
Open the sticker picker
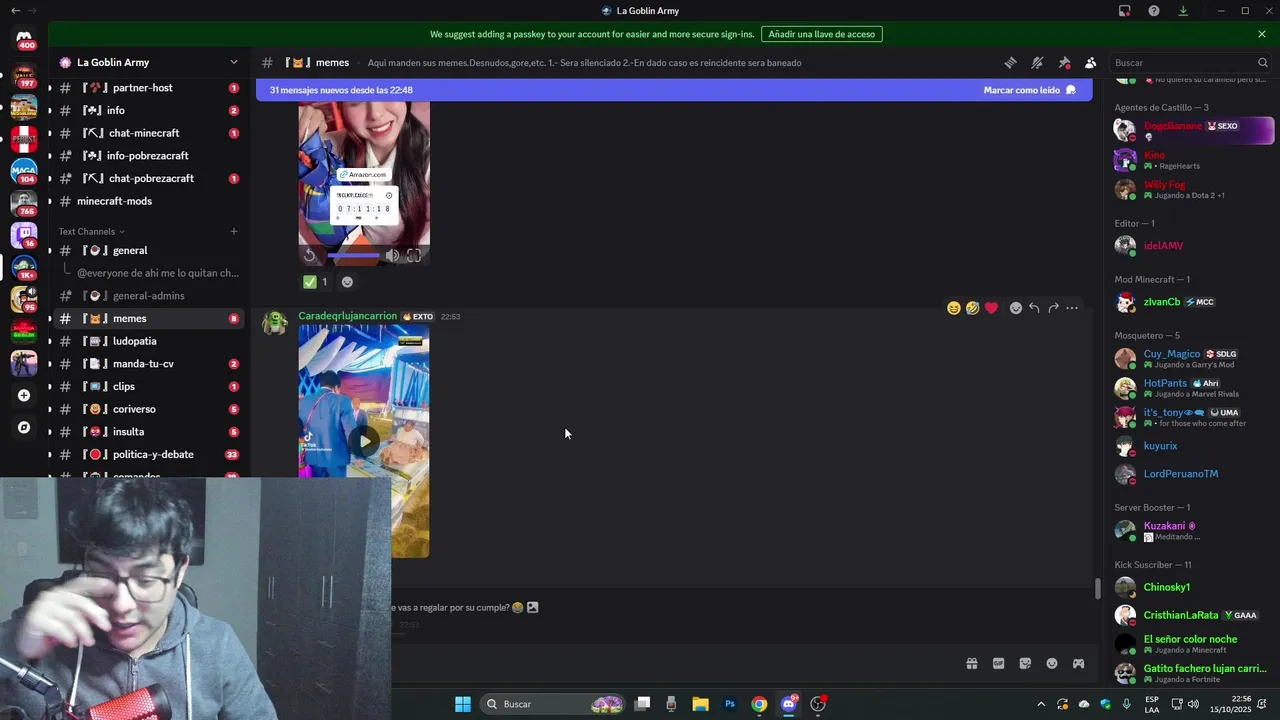pos(1025,663)
